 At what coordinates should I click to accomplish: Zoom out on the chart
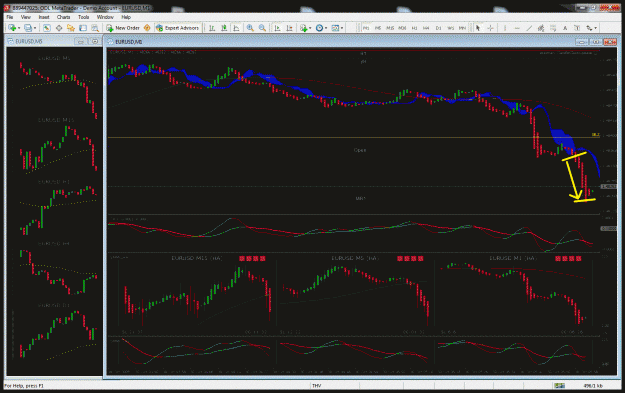coord(262,28)
